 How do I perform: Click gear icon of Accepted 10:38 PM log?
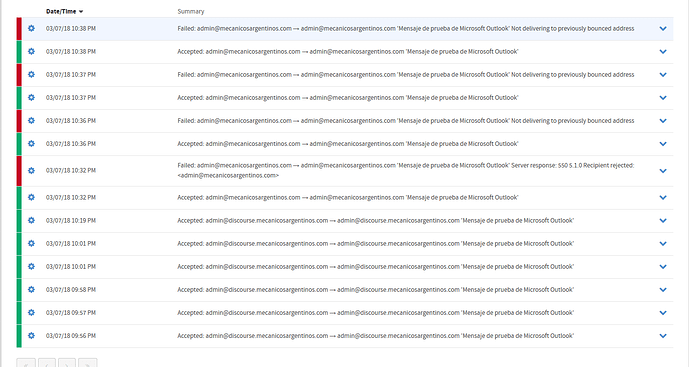point(31,51)
